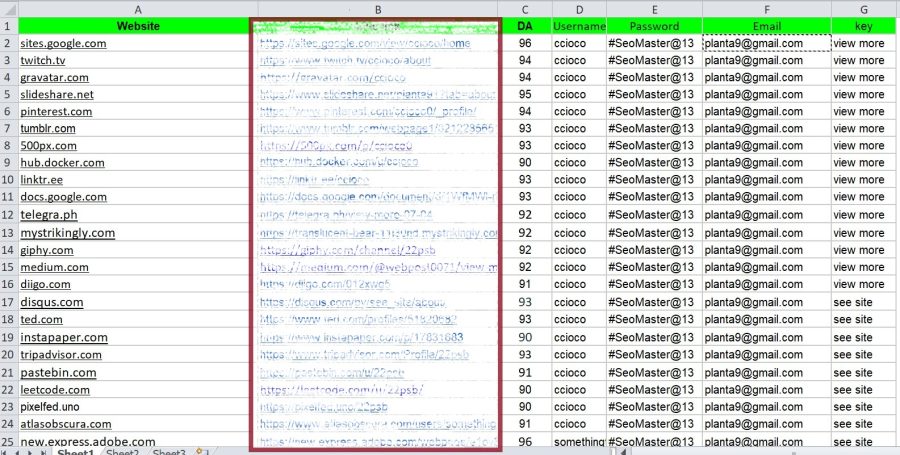Open the slideshare.net link
Screen dimensions: 900x455
(x=57, y=95)
